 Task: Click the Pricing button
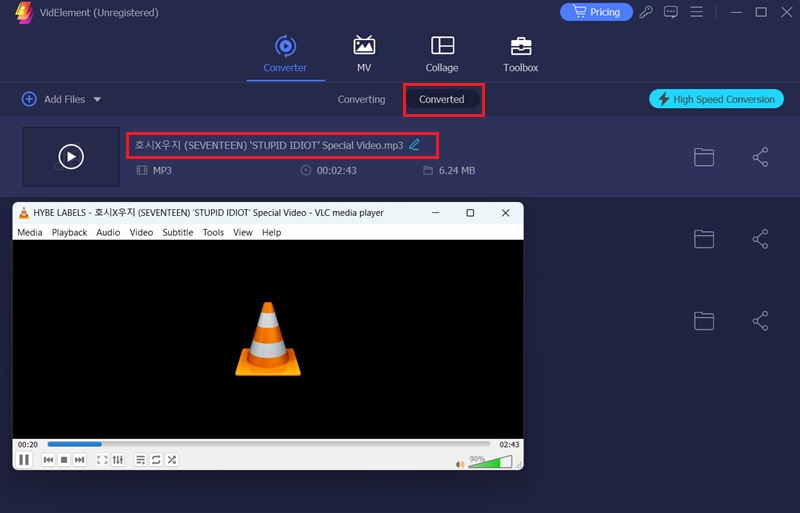(596, 12)
